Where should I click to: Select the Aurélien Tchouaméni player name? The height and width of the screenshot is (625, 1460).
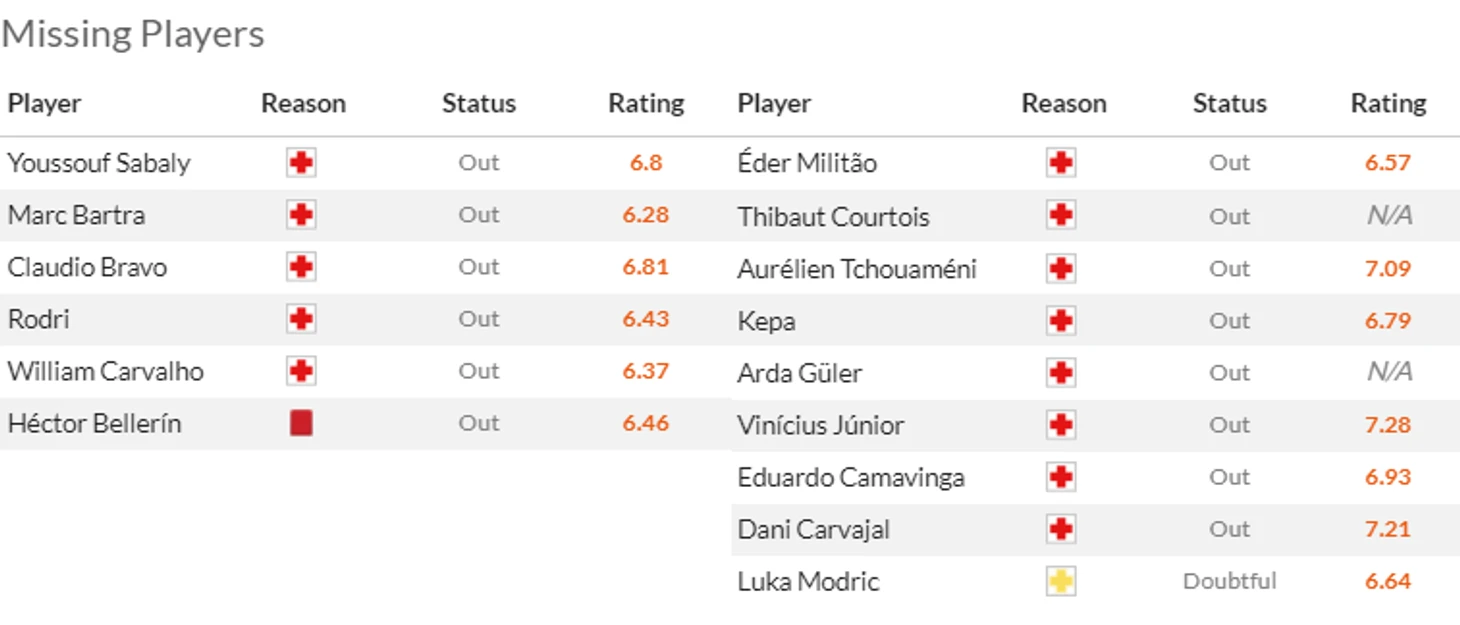click(857, 269)
